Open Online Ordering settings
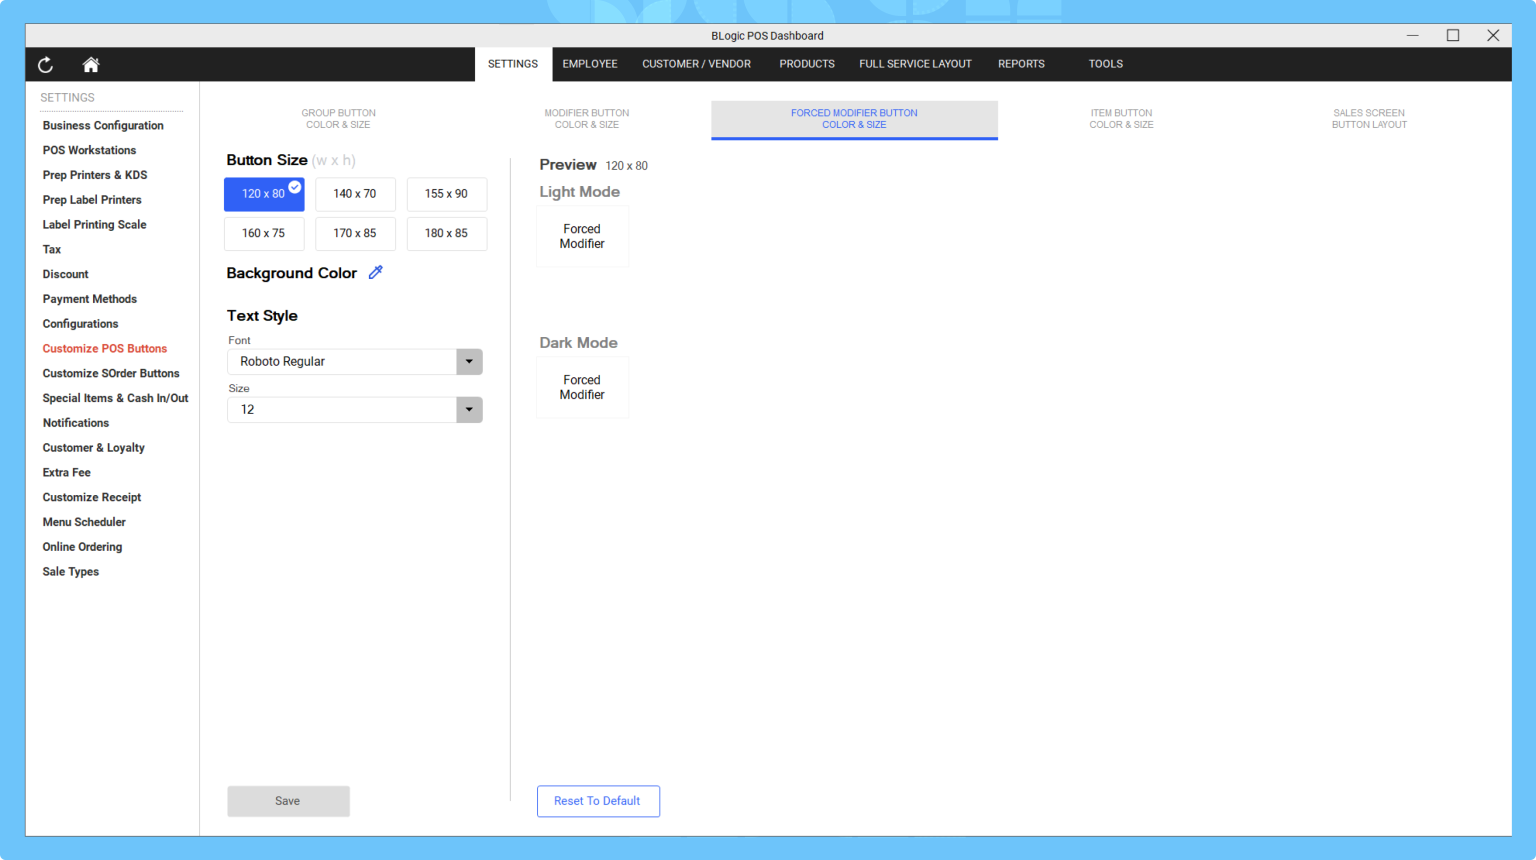Screen dimensions: 1536x860 click(x=82, y=547)
